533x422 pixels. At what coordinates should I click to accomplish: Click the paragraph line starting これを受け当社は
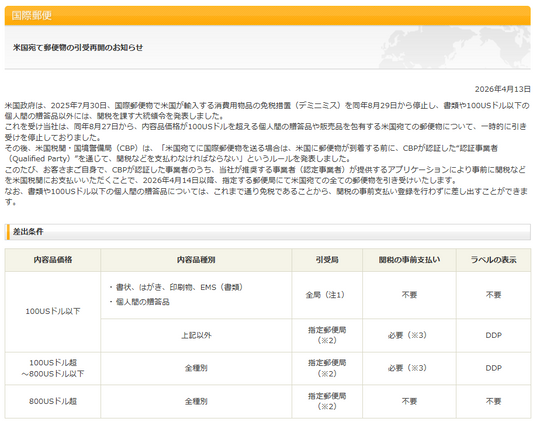[265, 127]
